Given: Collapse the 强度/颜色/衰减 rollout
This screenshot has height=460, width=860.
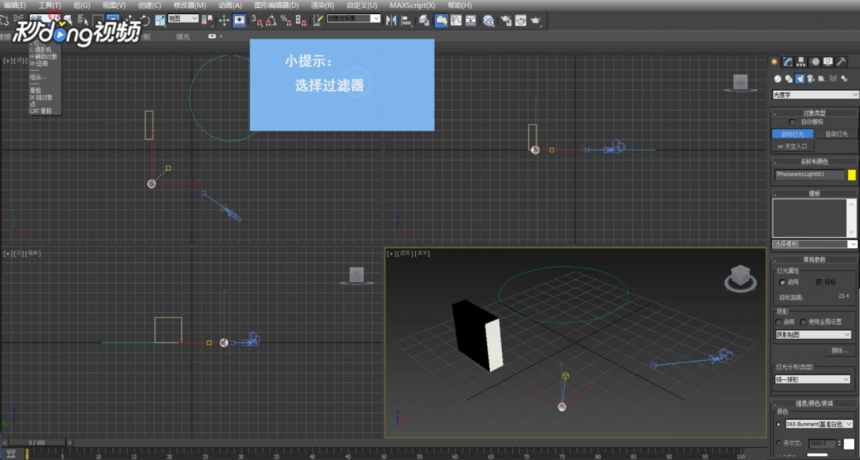Looking at the screenshot, I should (814, 403).
